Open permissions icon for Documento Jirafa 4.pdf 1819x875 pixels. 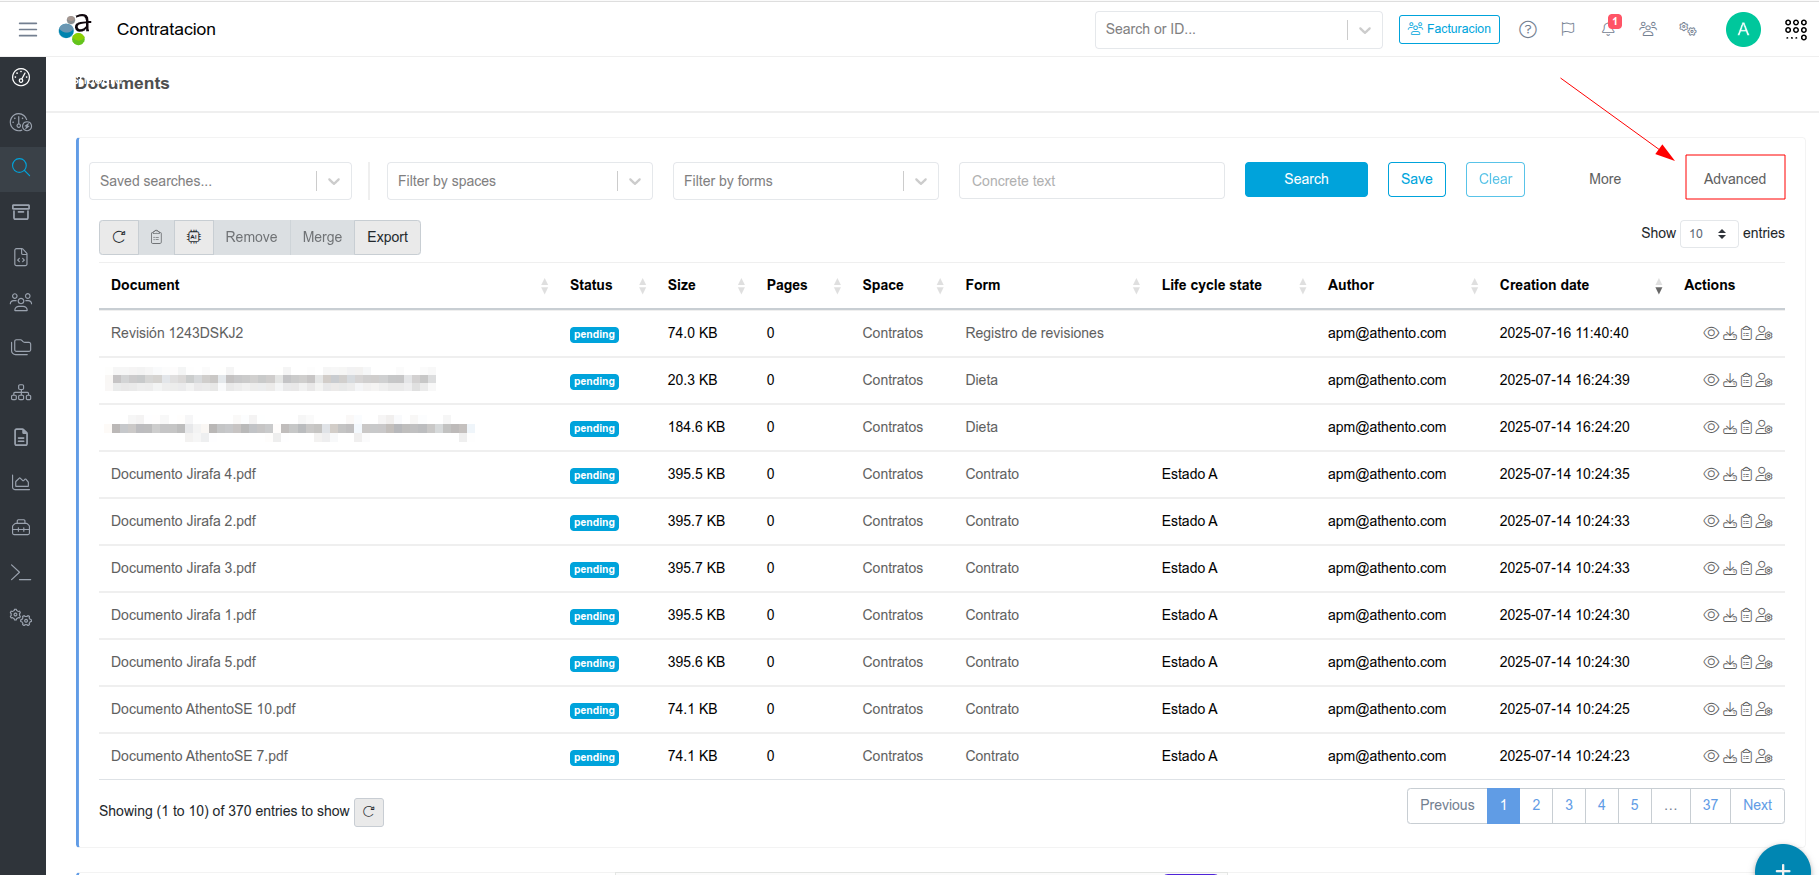click(x=1764, y=474)
